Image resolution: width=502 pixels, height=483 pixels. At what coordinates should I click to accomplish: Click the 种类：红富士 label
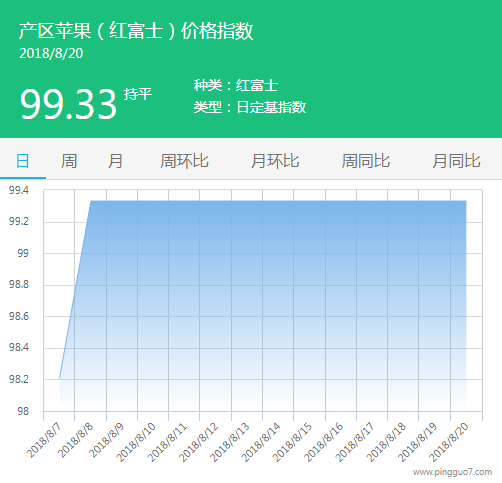pos(236,85)
